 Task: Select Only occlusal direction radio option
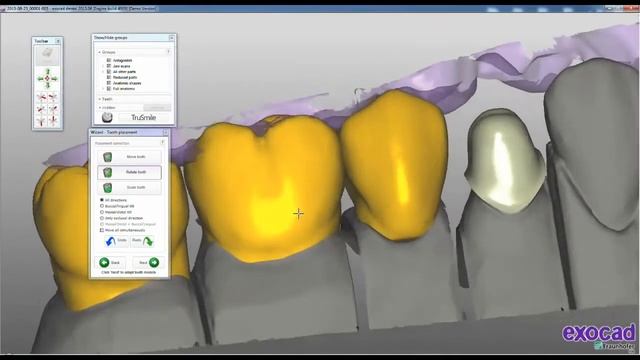click(x=102, y=218)
